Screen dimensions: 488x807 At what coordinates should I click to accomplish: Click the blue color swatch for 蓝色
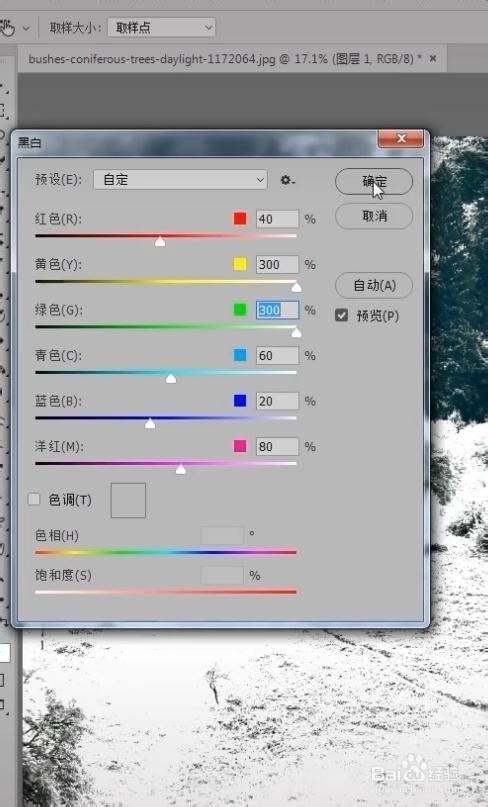[x=240, y=400]
